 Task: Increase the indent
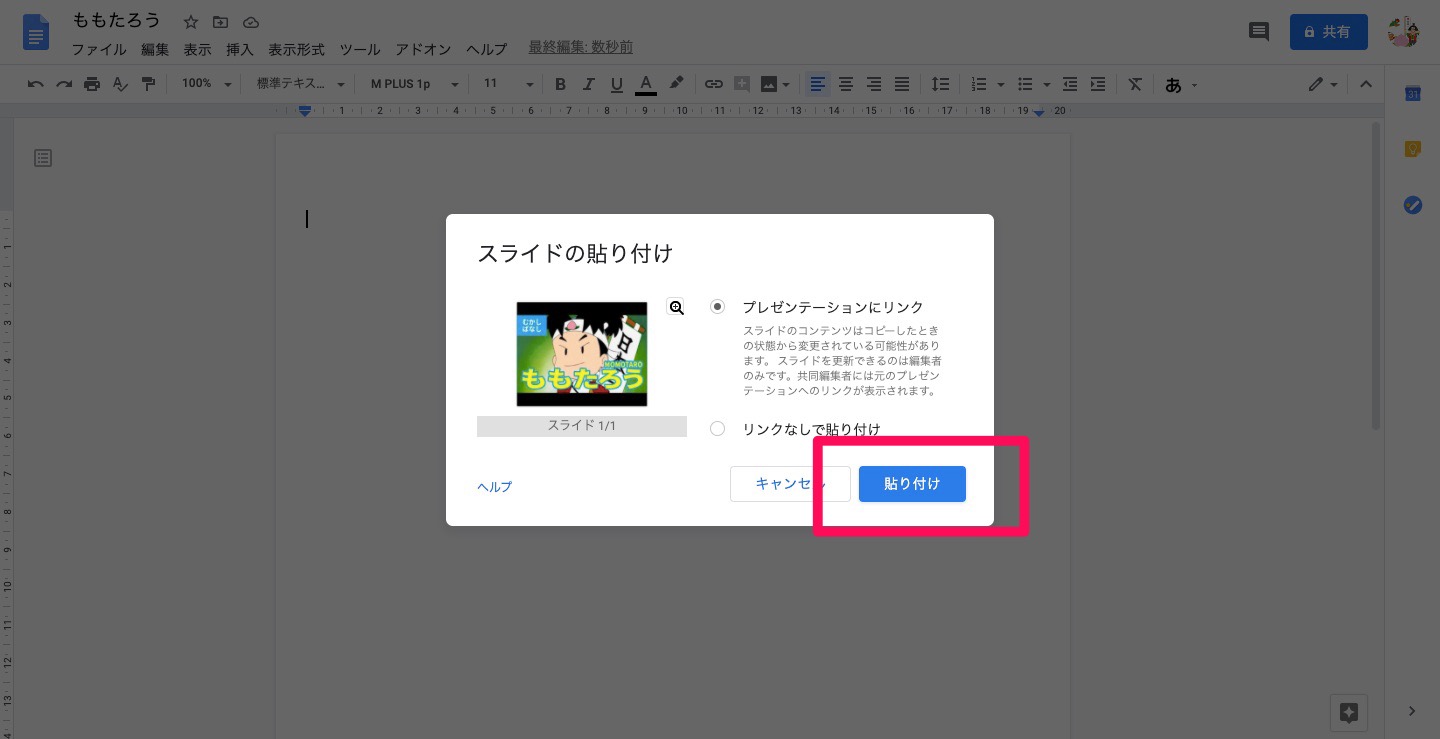point(1098,84)
